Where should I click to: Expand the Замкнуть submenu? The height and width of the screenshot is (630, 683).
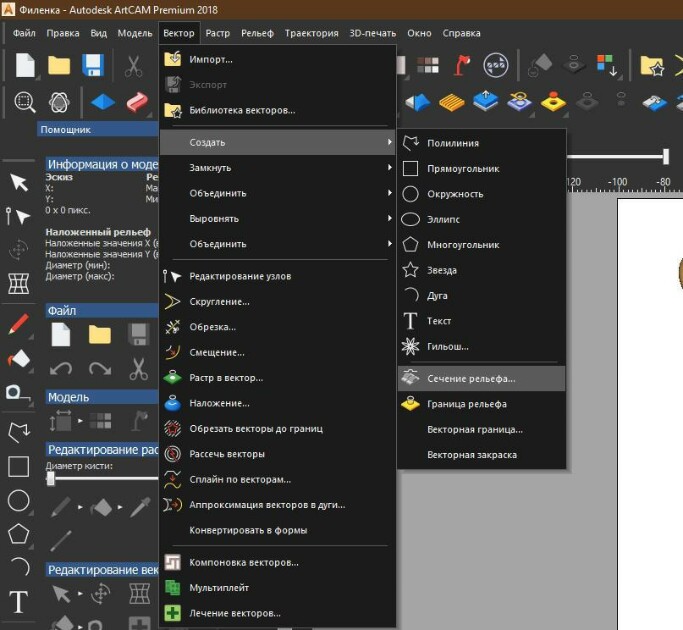click(277, 168)
